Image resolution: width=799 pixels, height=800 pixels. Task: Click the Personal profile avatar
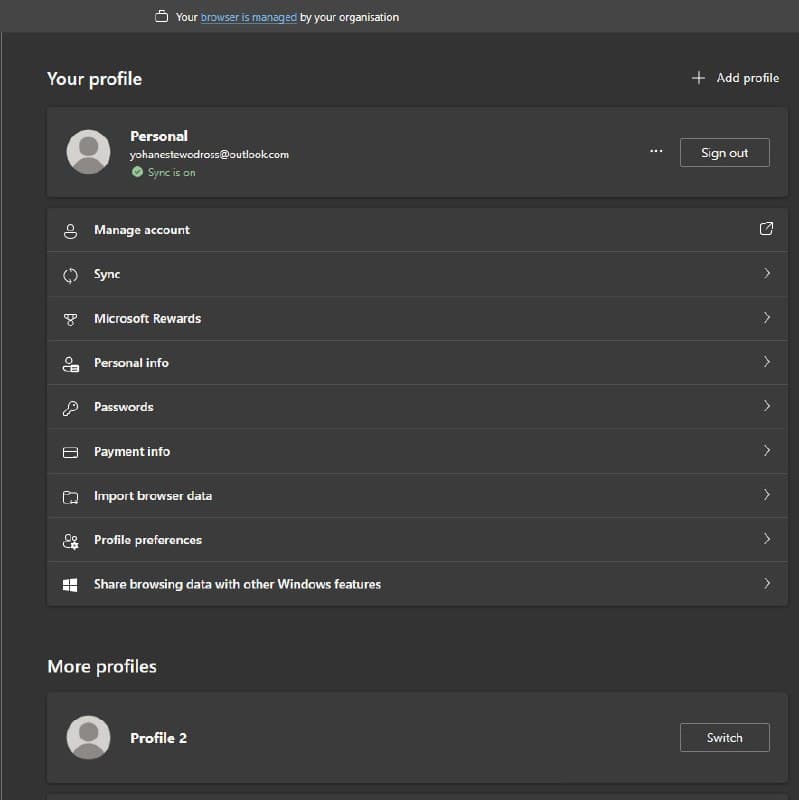coord(88,152)
